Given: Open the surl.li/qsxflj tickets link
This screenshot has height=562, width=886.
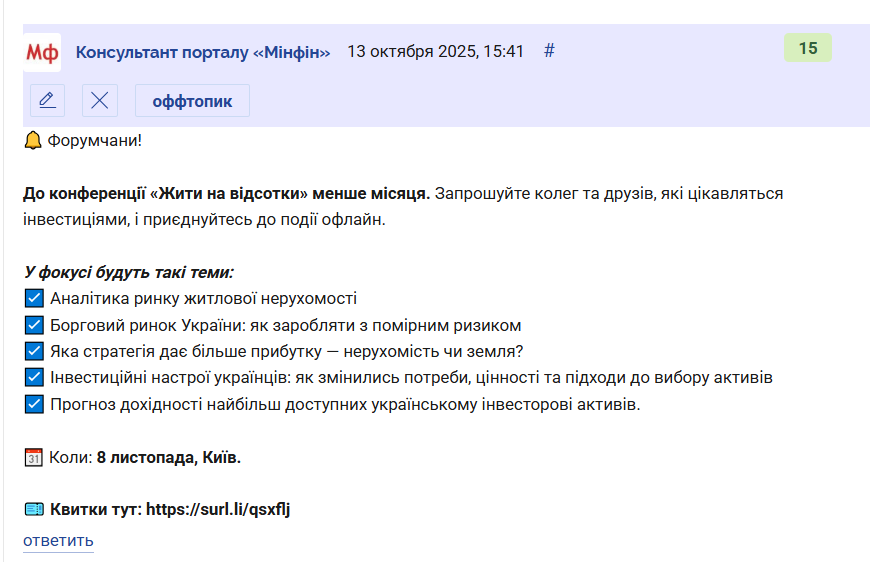Looking at the screenshot, I should coord(218,509).
